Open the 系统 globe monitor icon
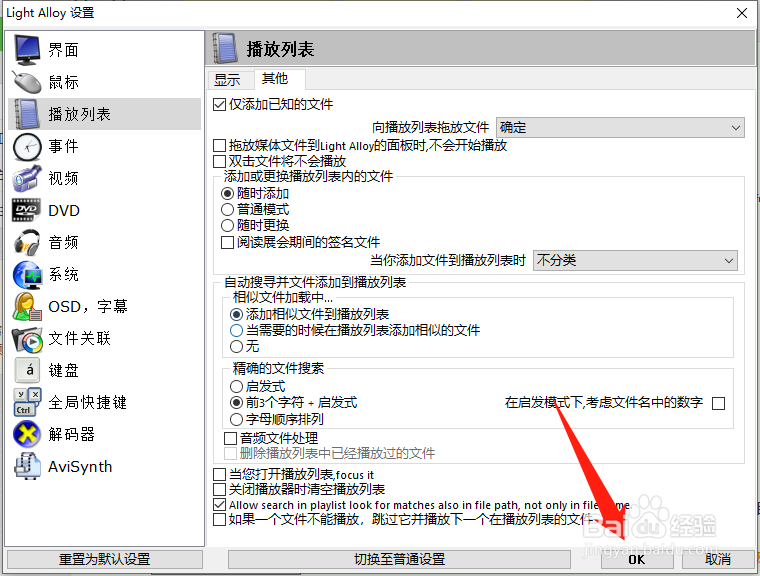This screenshot has width=760, height=576. [x=27, y=274]
